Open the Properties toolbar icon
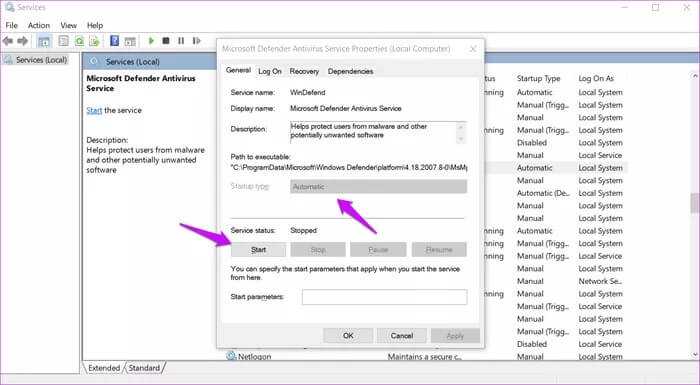Screen dimensions: 700x385 pyautogui.click(x=63, y=41)
